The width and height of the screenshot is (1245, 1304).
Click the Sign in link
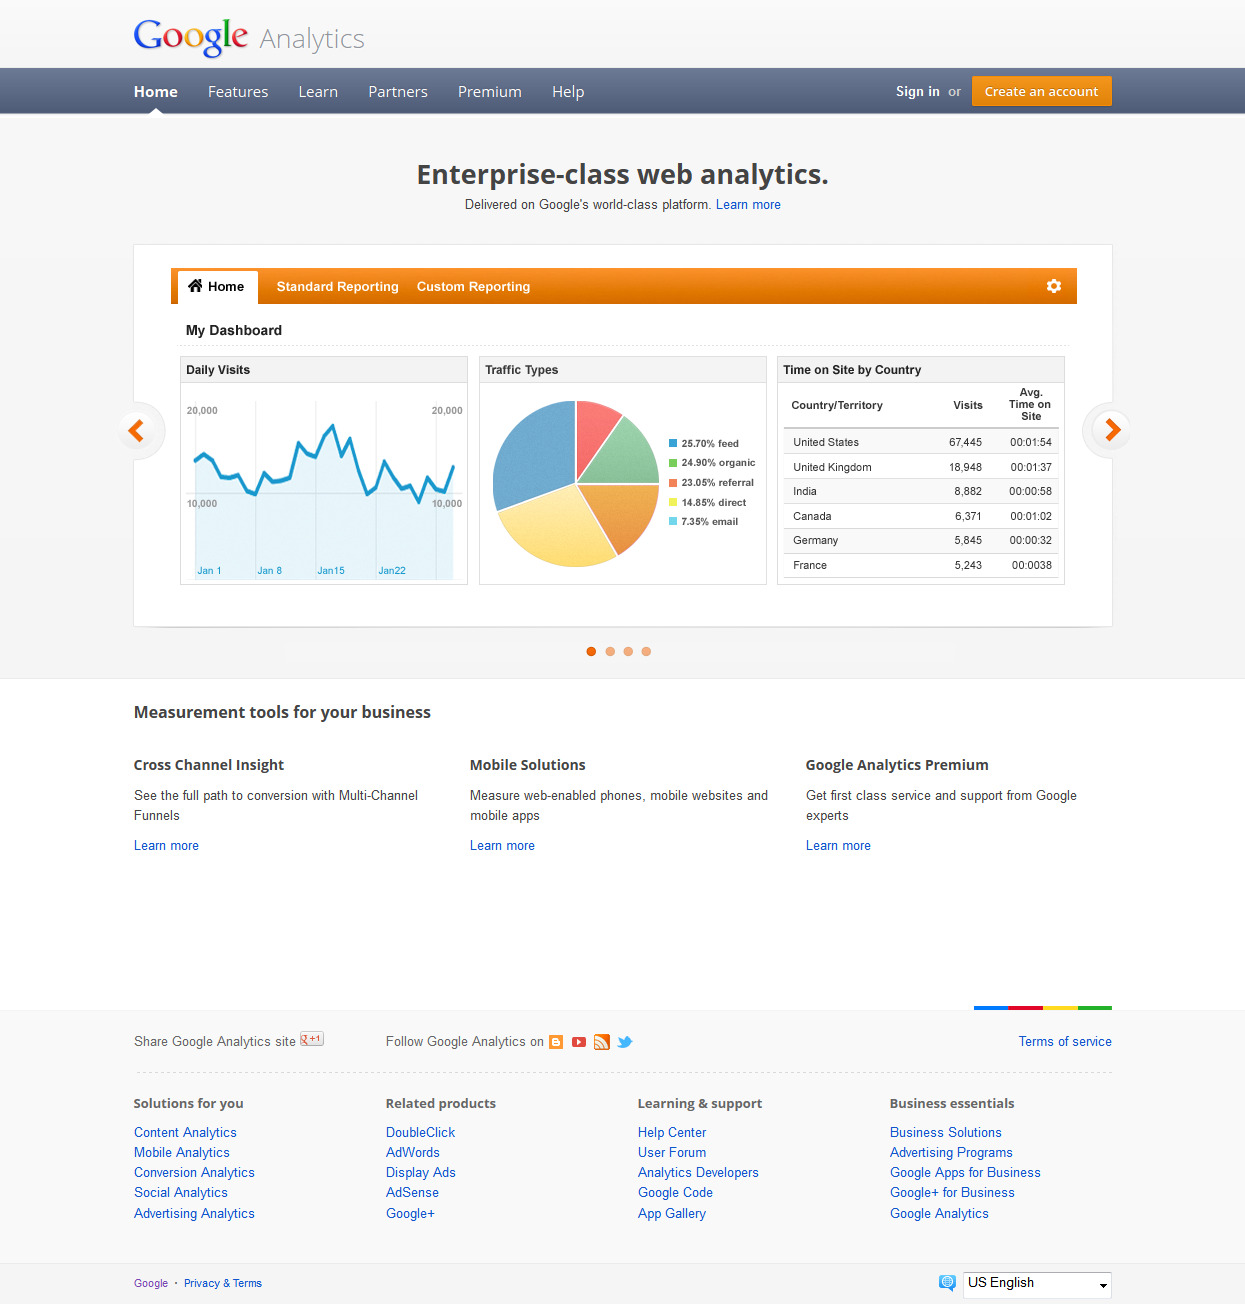pyautogui.click(x=918, y=91)
